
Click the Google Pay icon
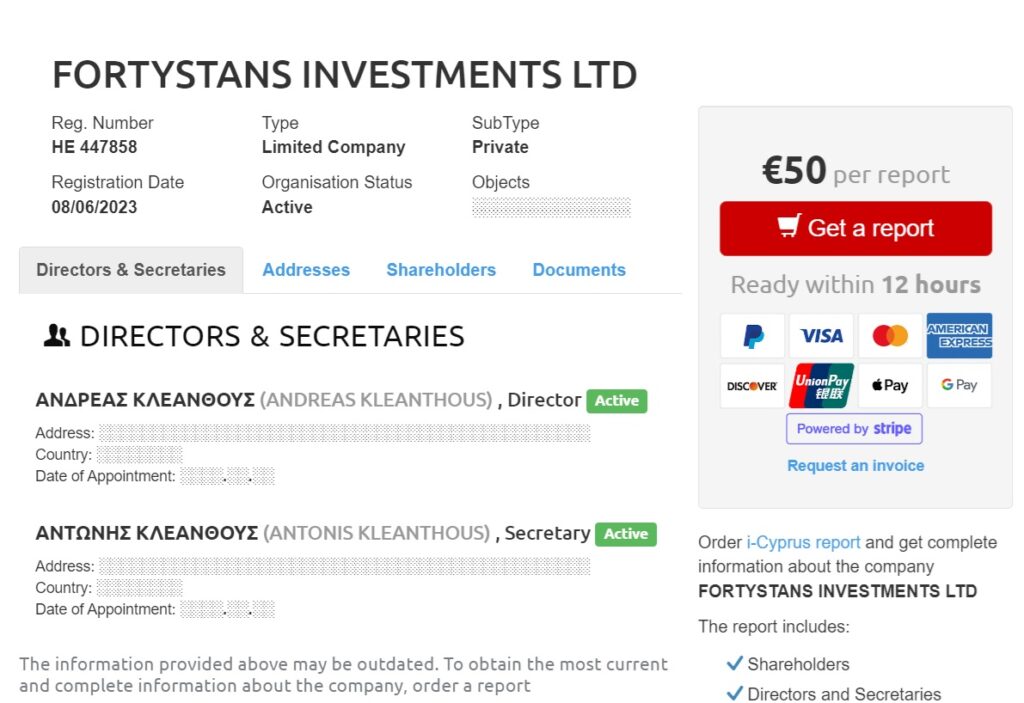point(959,386)
